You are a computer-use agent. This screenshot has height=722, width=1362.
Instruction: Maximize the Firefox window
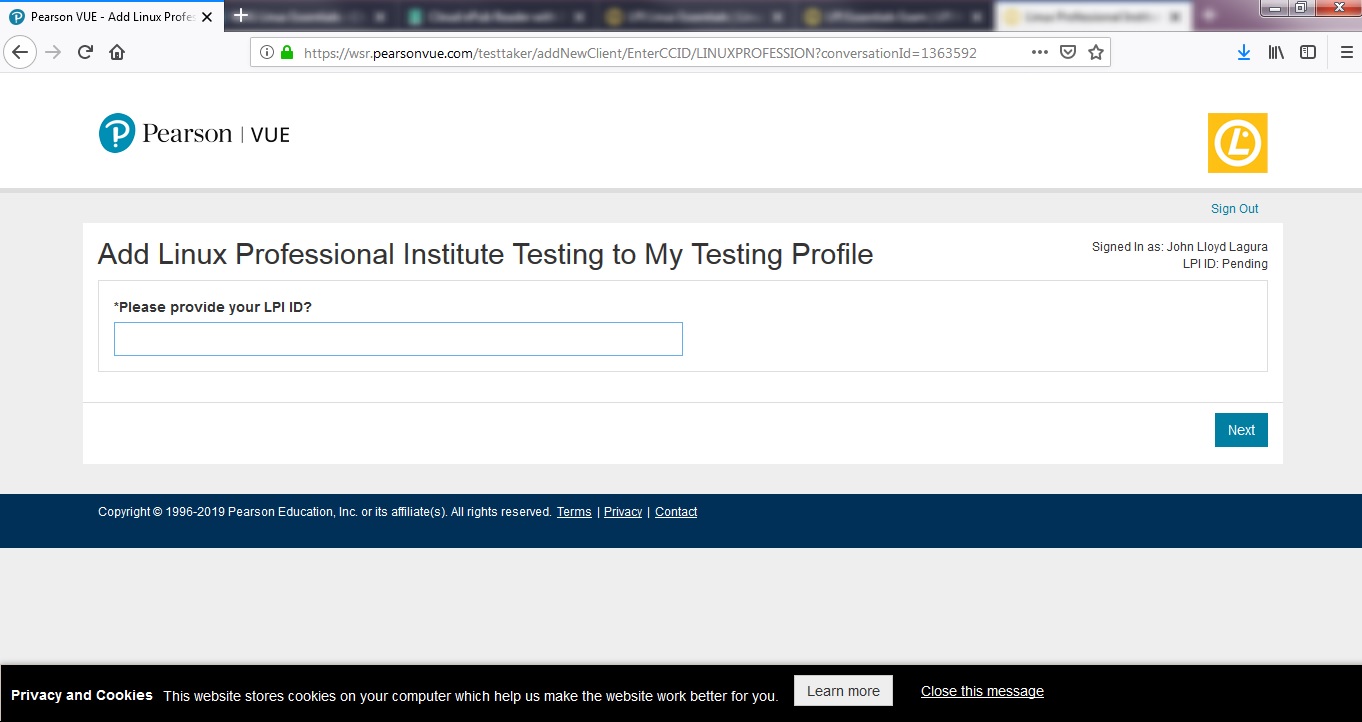[x=1301, y=8]
